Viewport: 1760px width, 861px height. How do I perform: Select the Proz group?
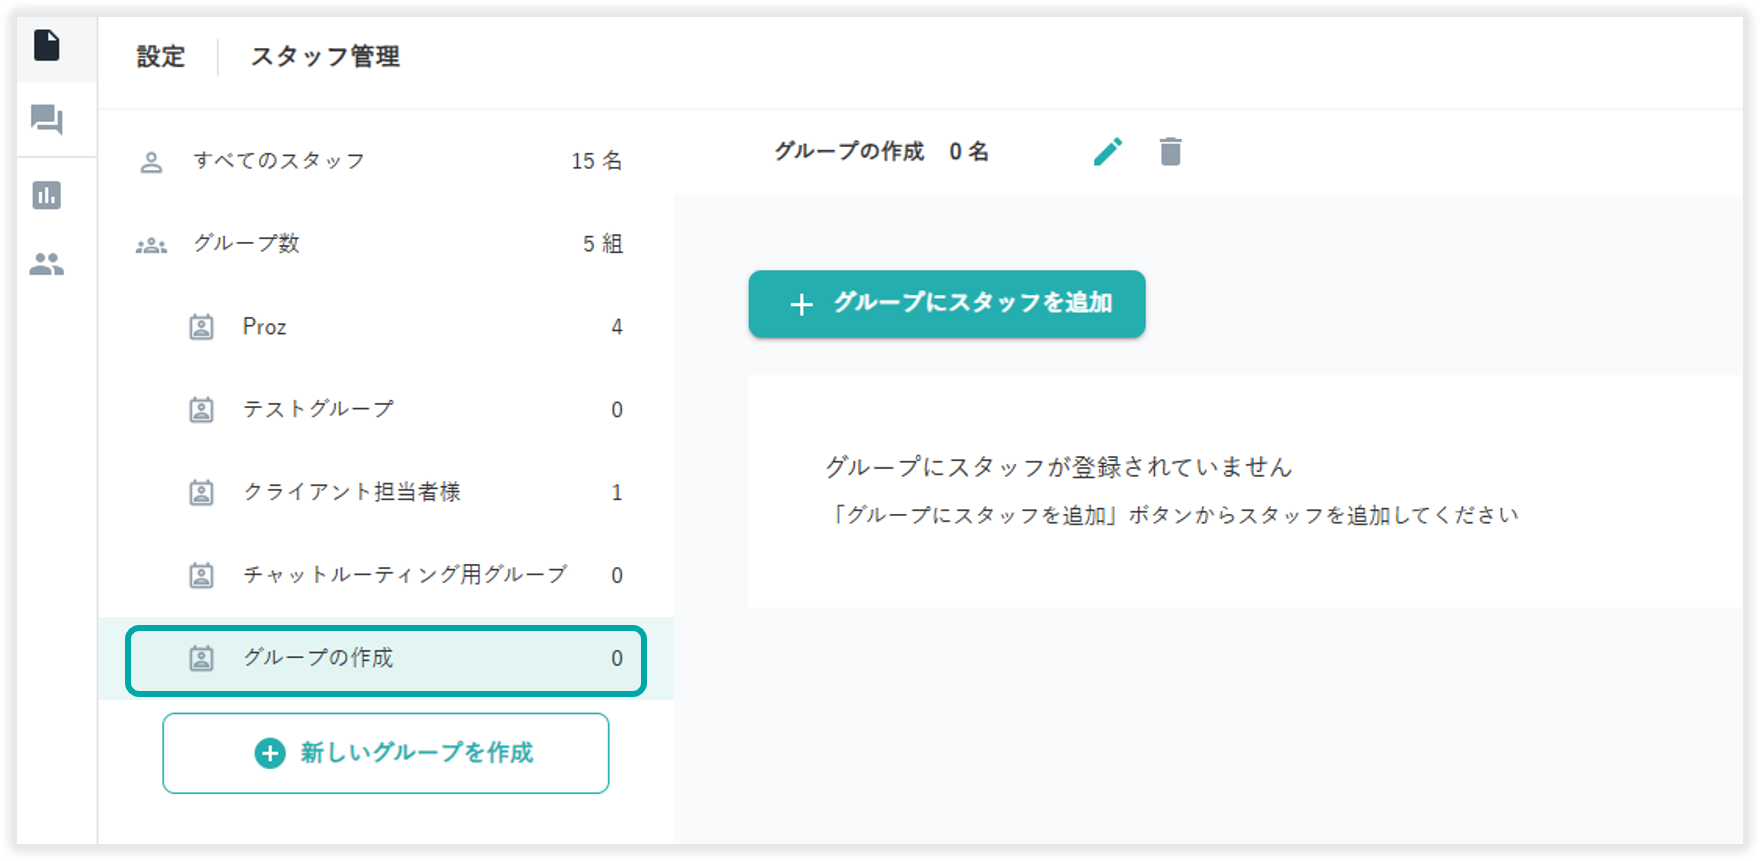point(400,327)
